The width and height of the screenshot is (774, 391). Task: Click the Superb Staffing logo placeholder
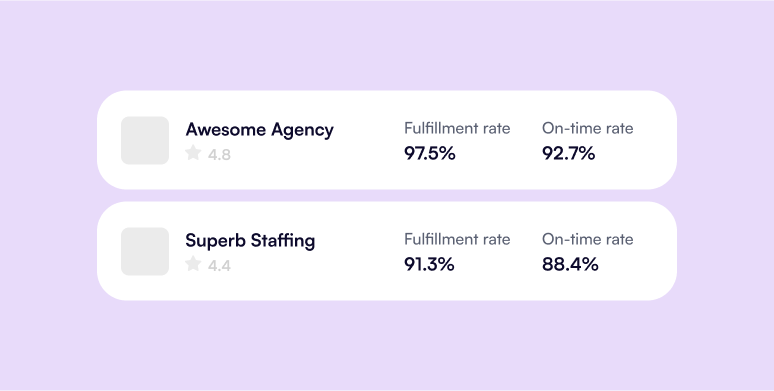(145, 251)
